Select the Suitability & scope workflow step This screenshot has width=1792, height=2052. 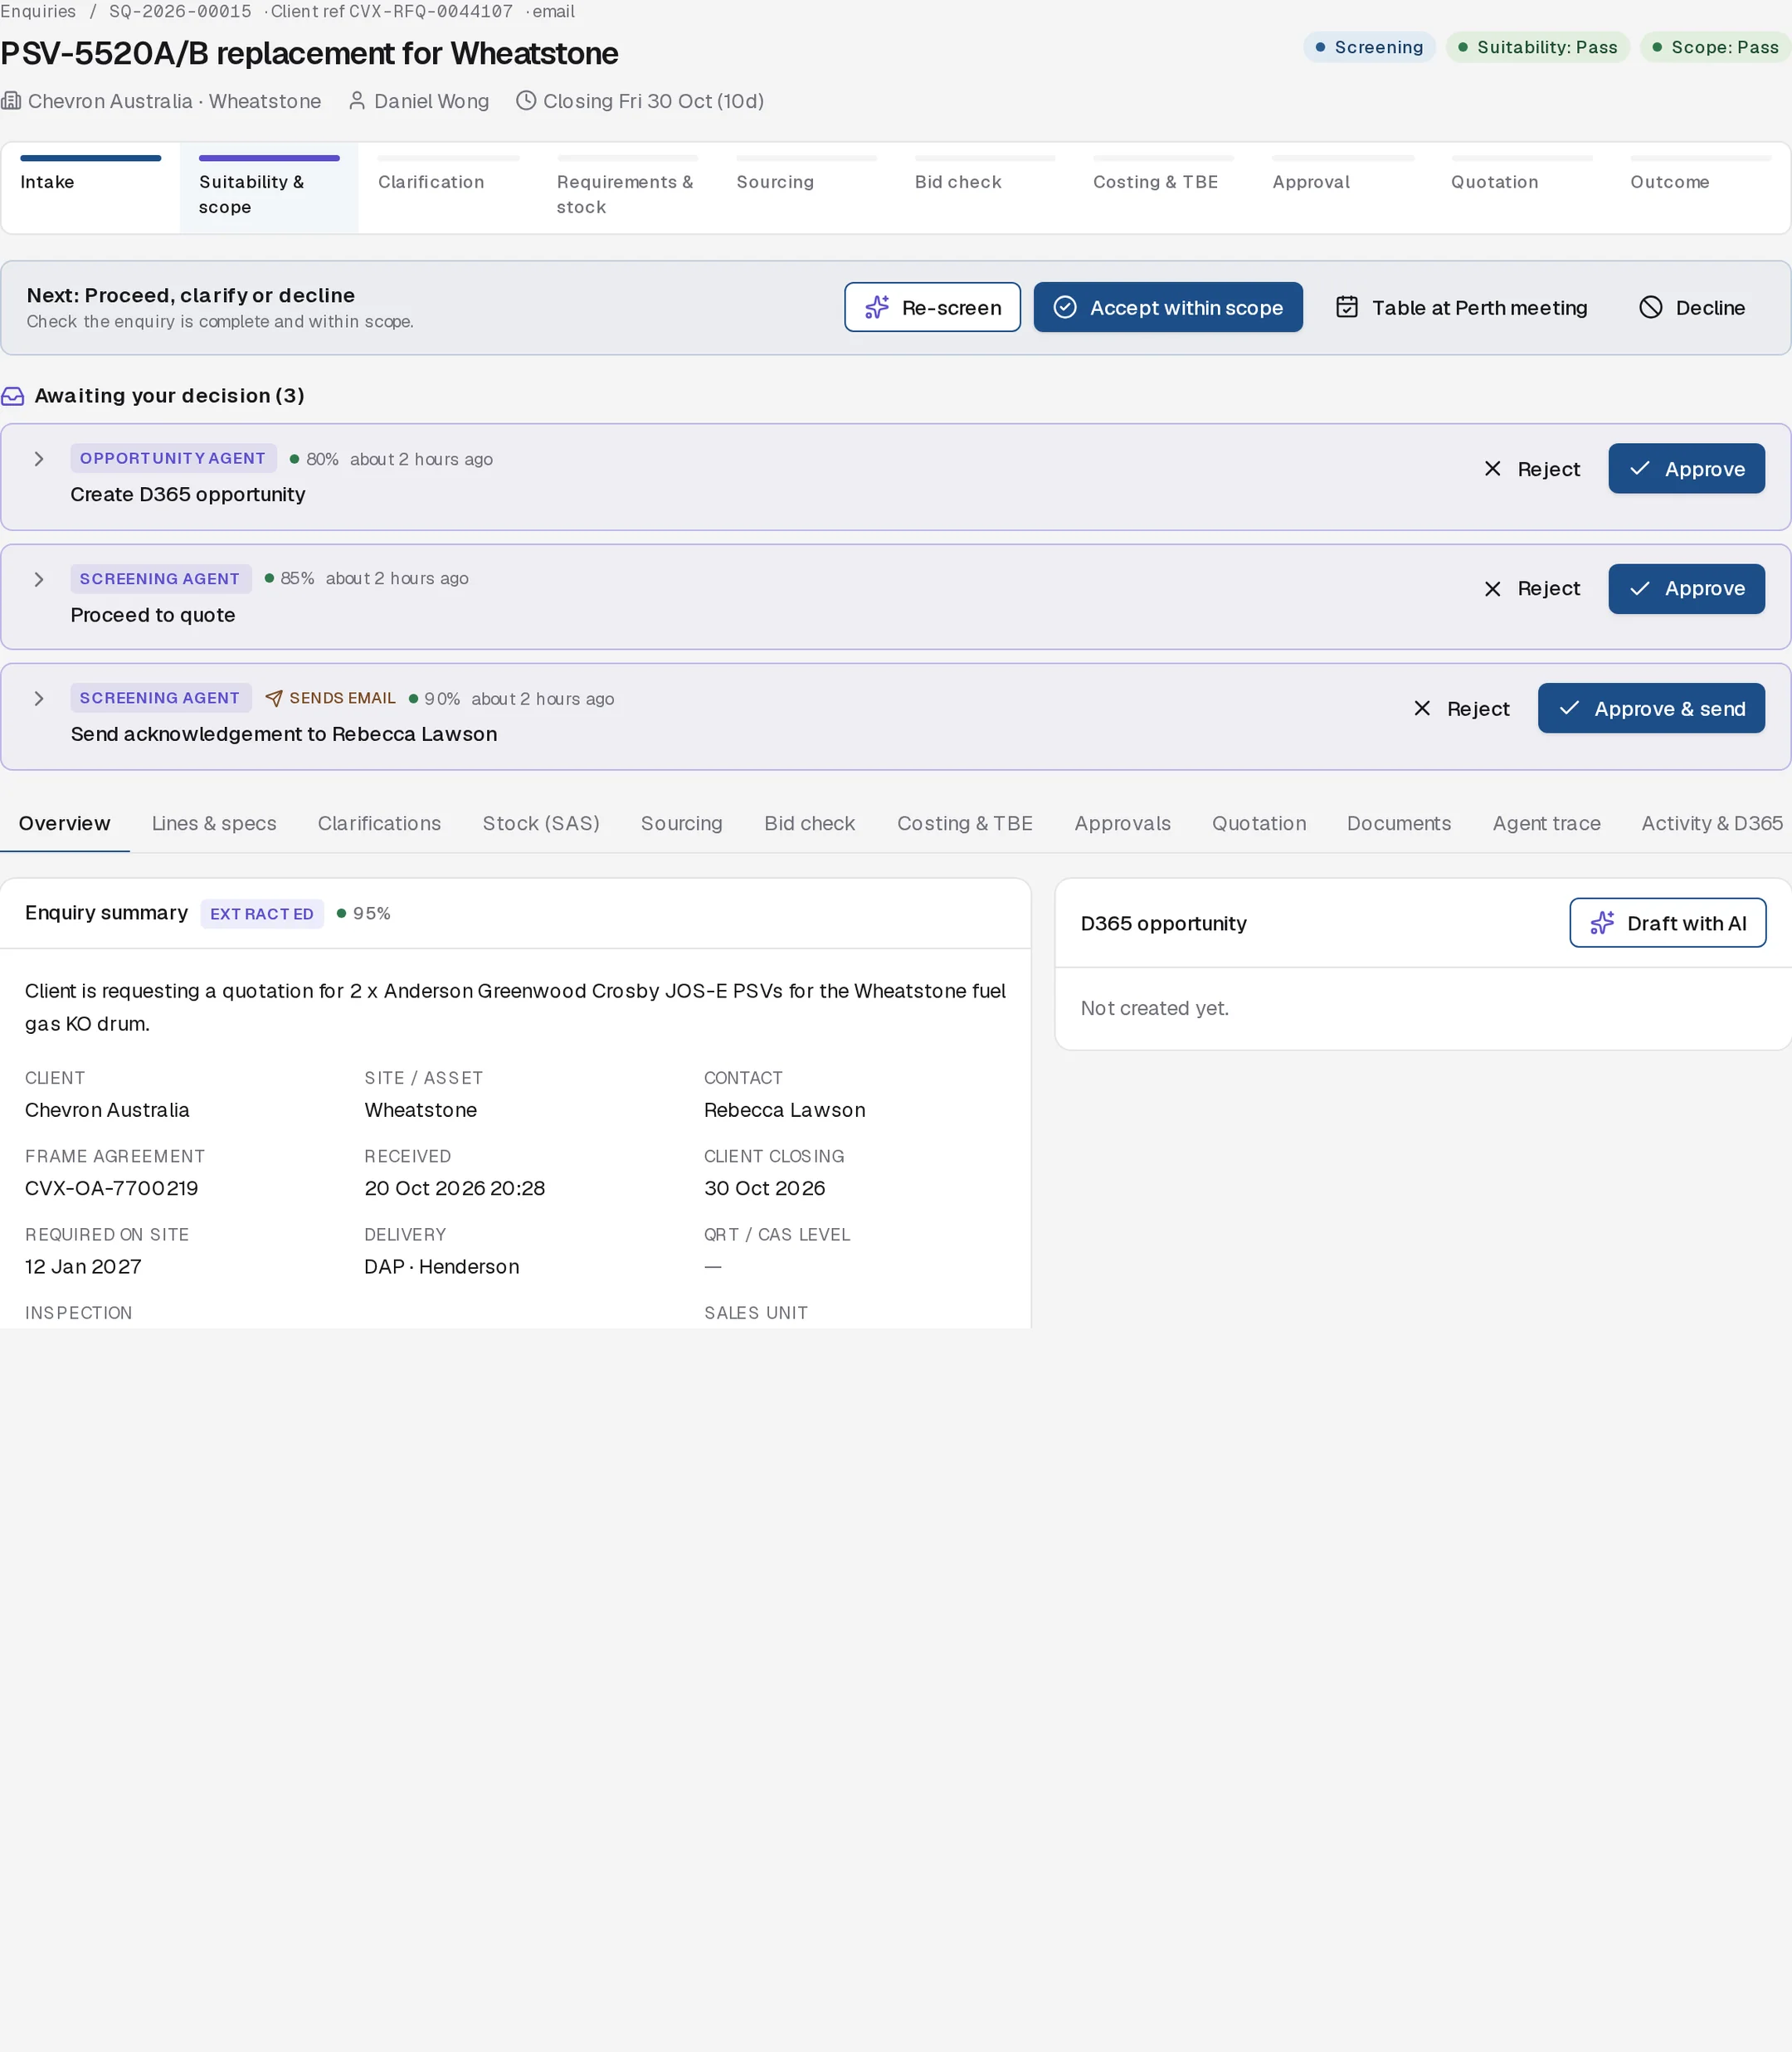pos(269,187)
